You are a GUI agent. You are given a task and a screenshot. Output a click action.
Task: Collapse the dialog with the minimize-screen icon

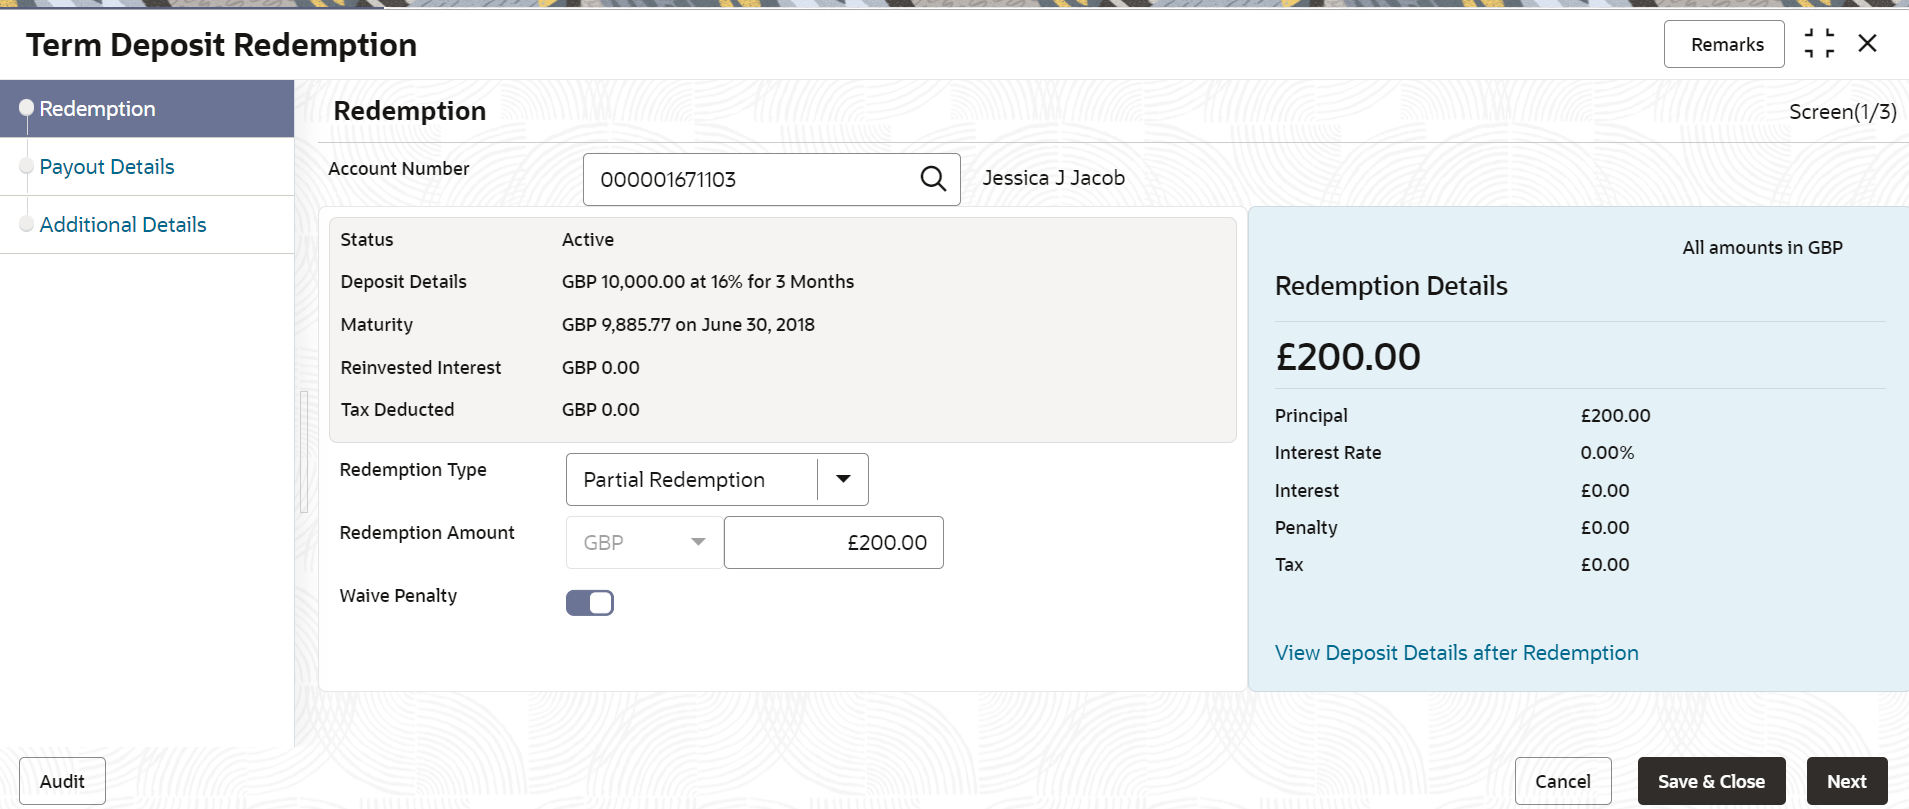[1819, 44]
